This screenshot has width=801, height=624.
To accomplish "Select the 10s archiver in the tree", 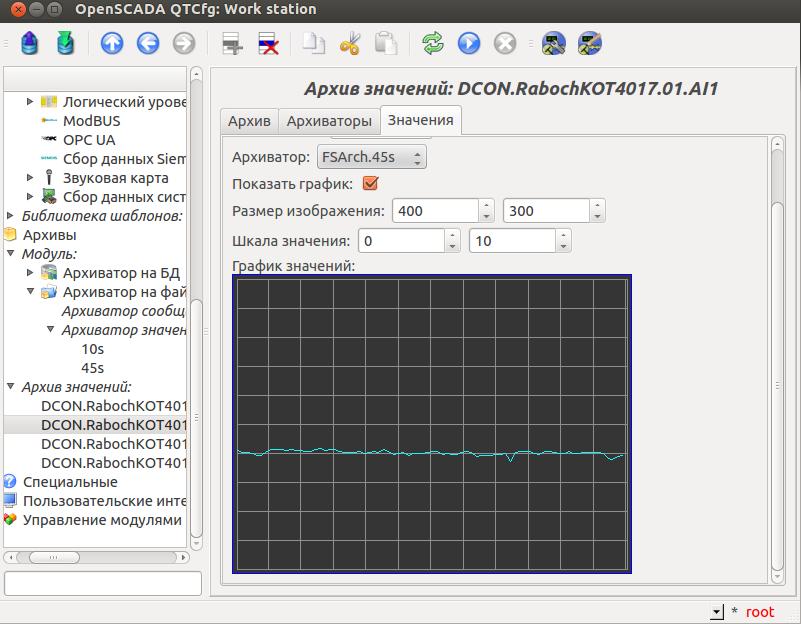I will pyautogui.click(x=92, y=349).
